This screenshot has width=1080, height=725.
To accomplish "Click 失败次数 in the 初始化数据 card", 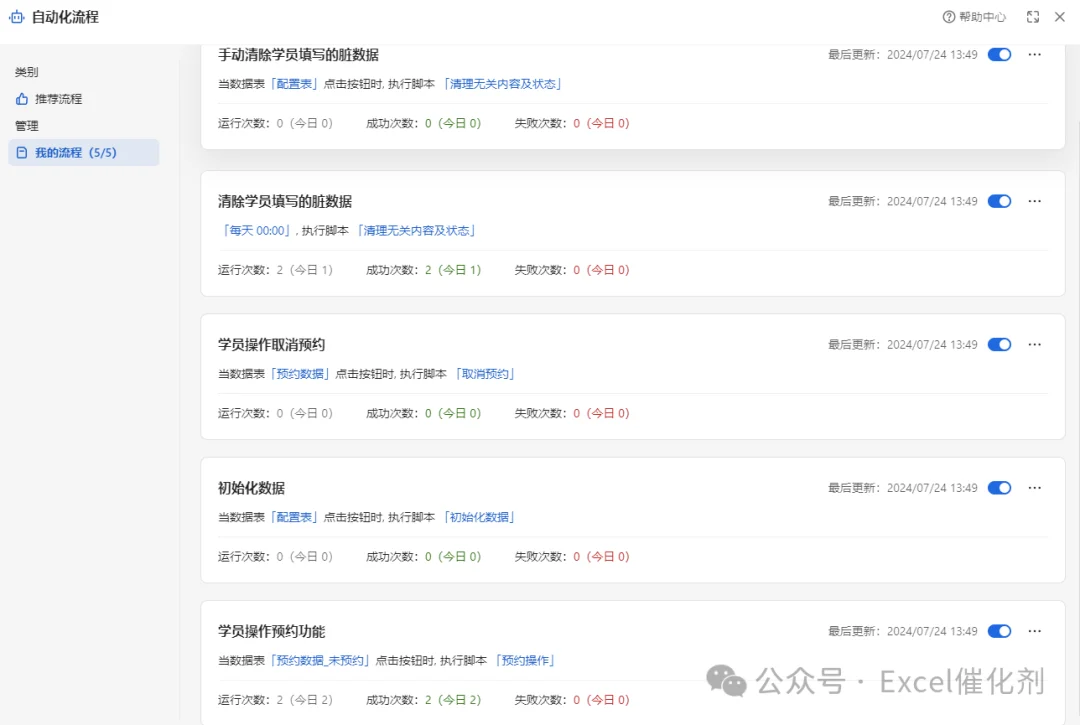I will 572,556.
